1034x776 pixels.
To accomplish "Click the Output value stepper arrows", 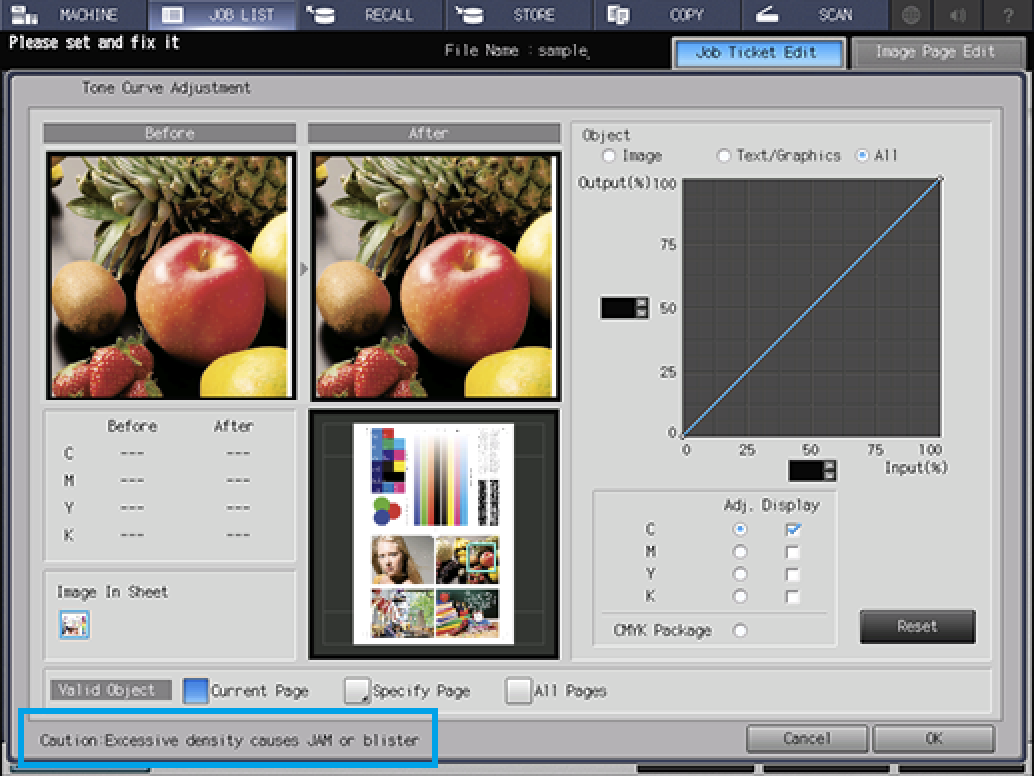I will (x=641, y=308).
